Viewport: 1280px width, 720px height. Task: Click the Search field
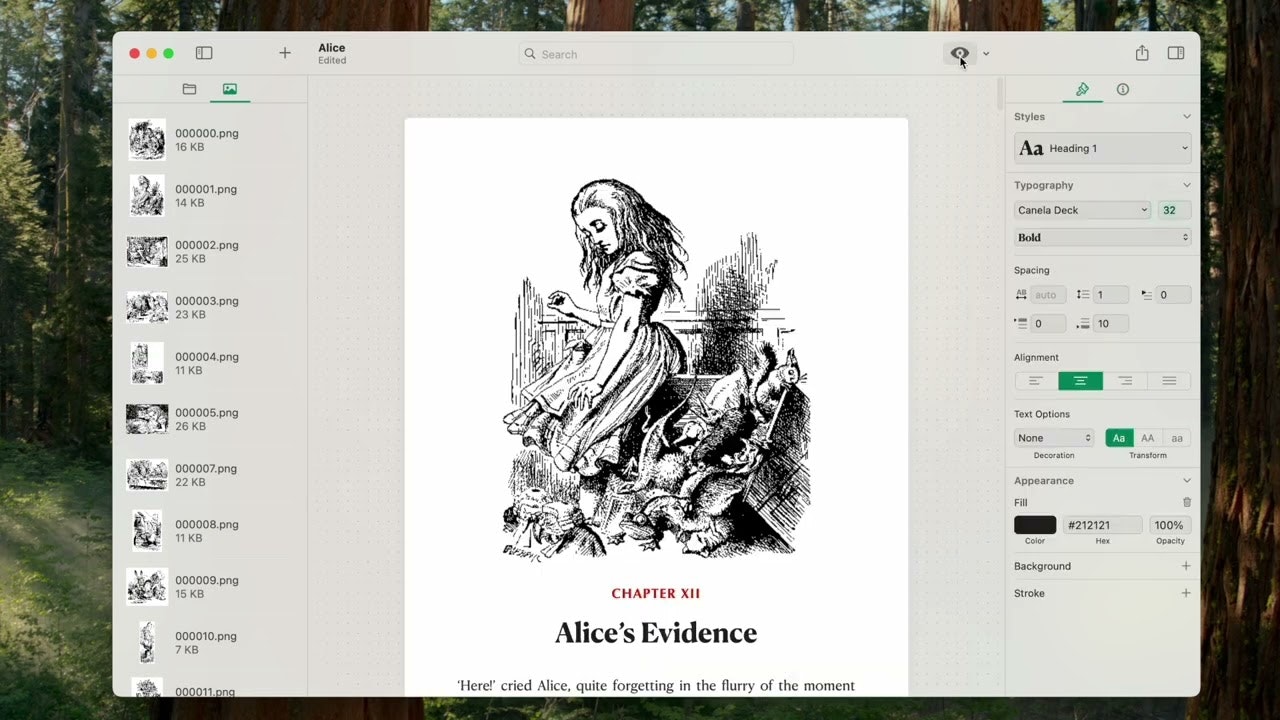656,54
